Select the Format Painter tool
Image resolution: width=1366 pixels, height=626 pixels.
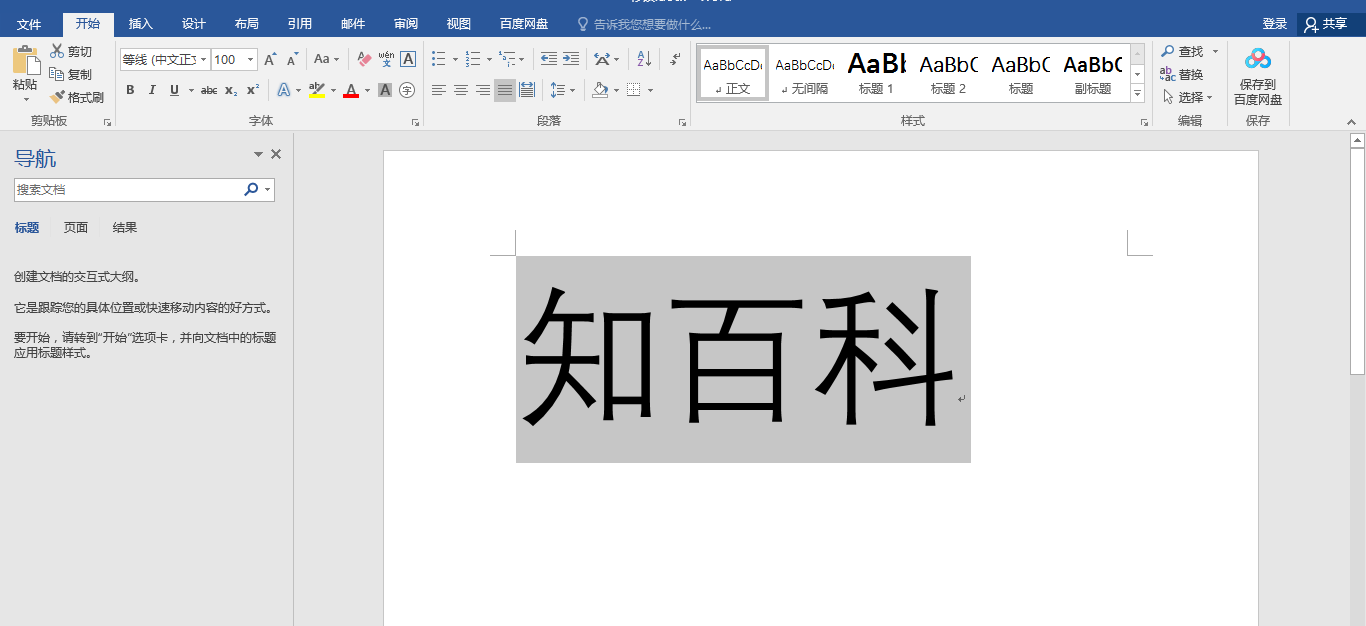pos(78,96)
